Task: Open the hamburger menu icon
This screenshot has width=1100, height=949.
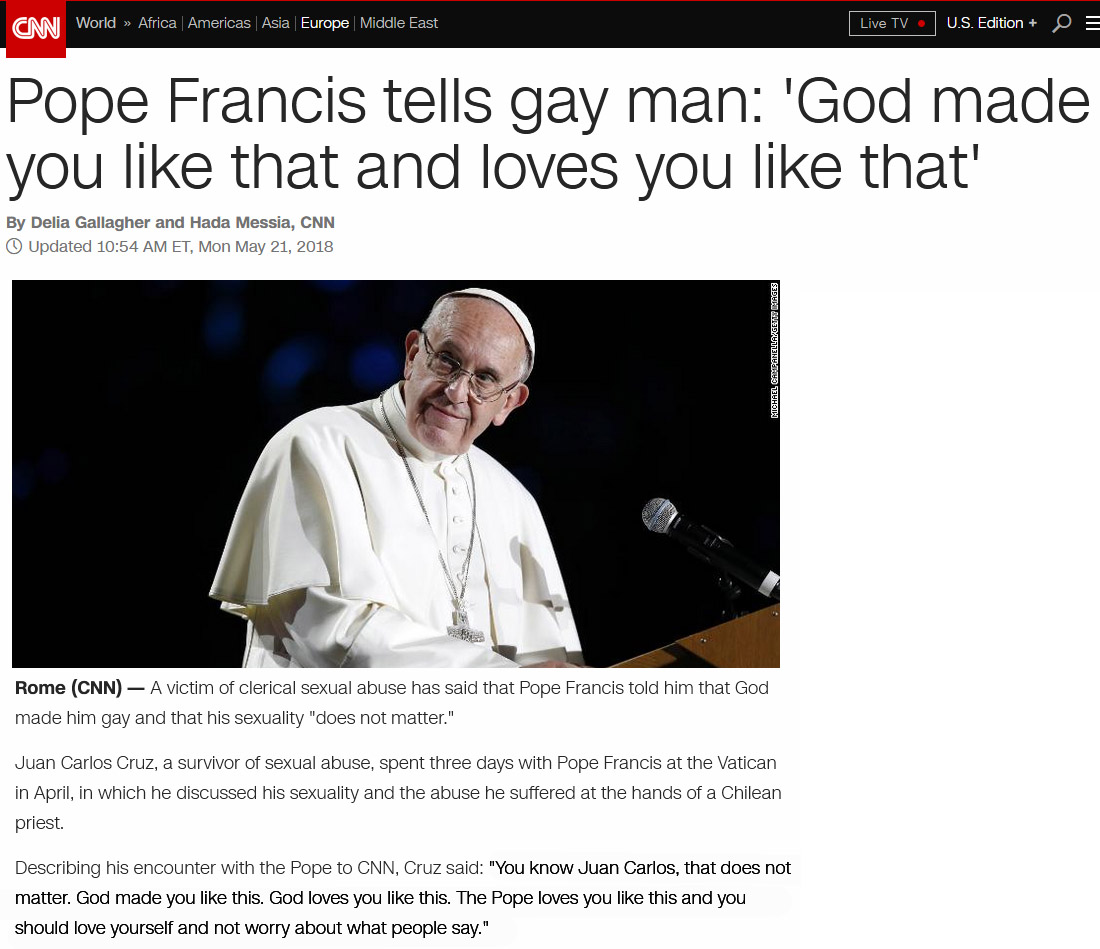Action: (1092, 23)
